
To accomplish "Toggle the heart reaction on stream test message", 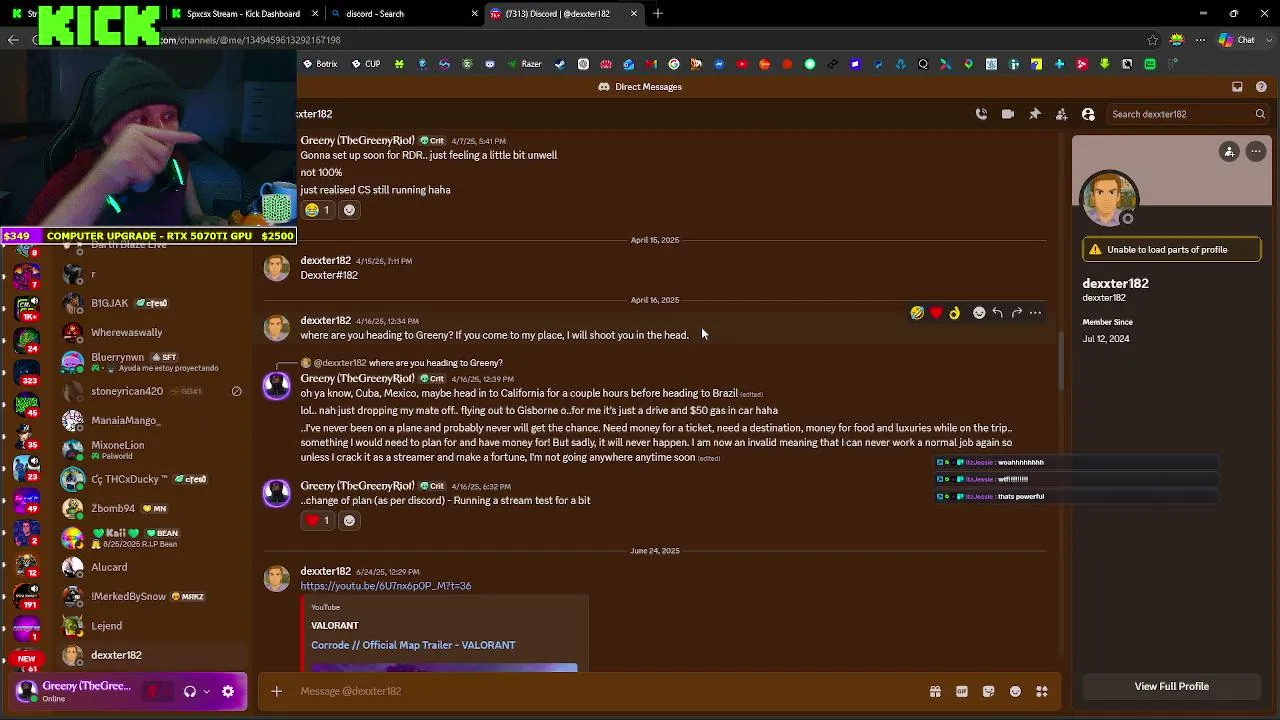I will tap(318, 521).
